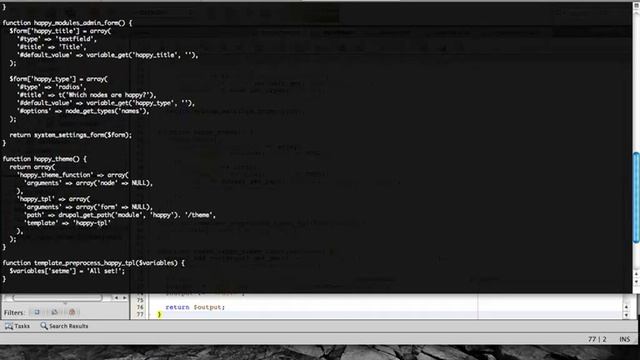Toggle the middle grey Filters icon

point(54,313)
